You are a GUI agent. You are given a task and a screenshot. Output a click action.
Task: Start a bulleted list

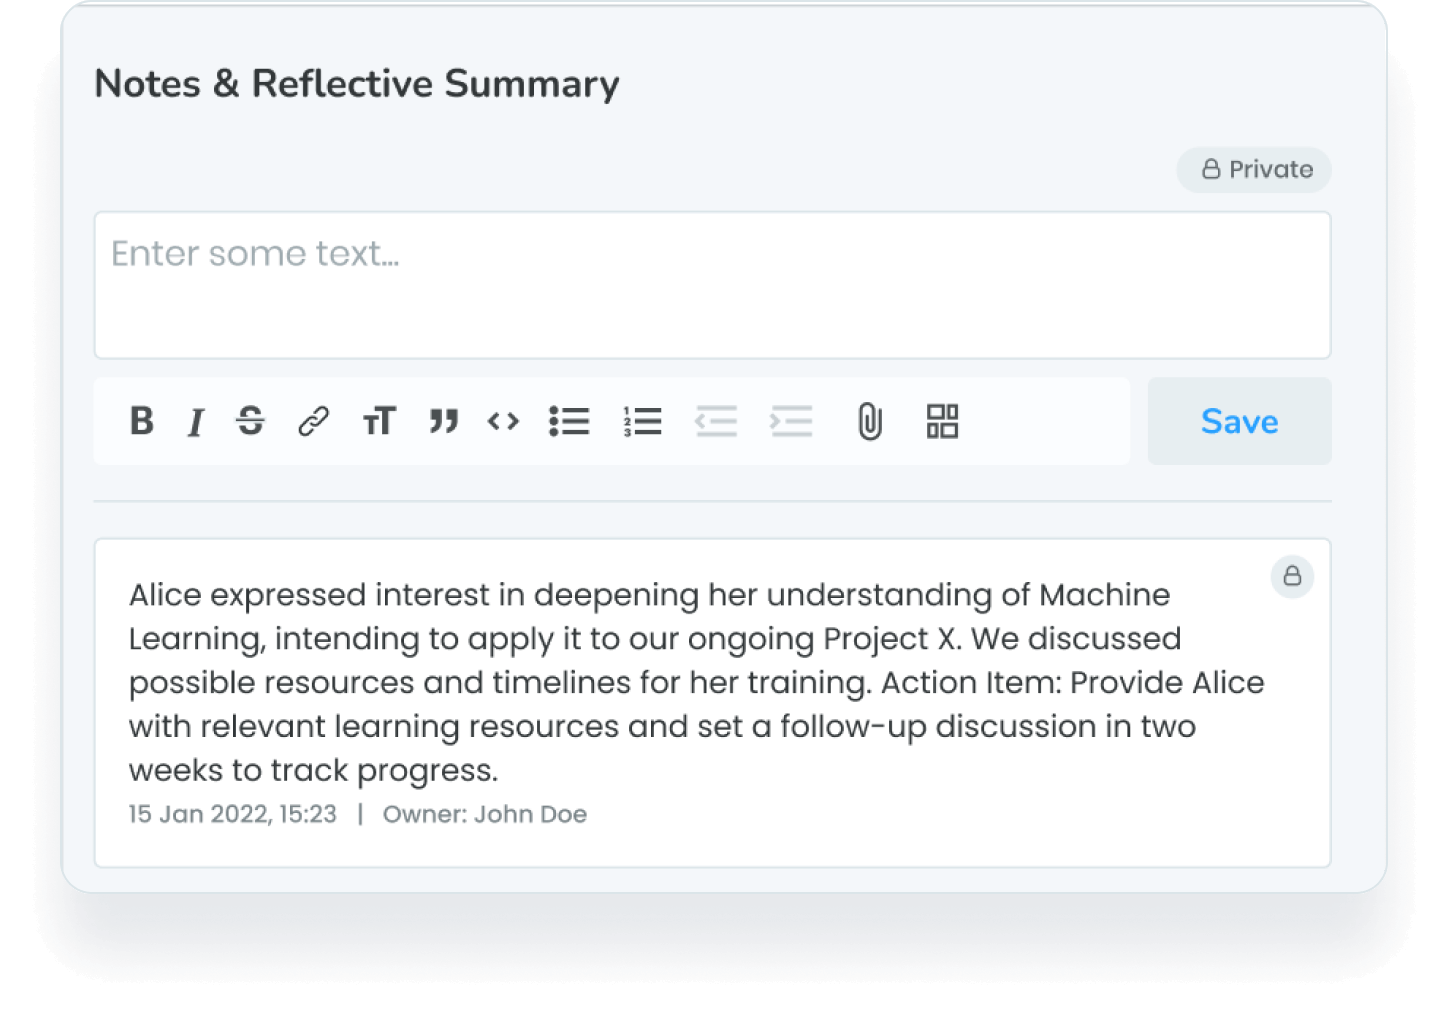click(569, 421)
